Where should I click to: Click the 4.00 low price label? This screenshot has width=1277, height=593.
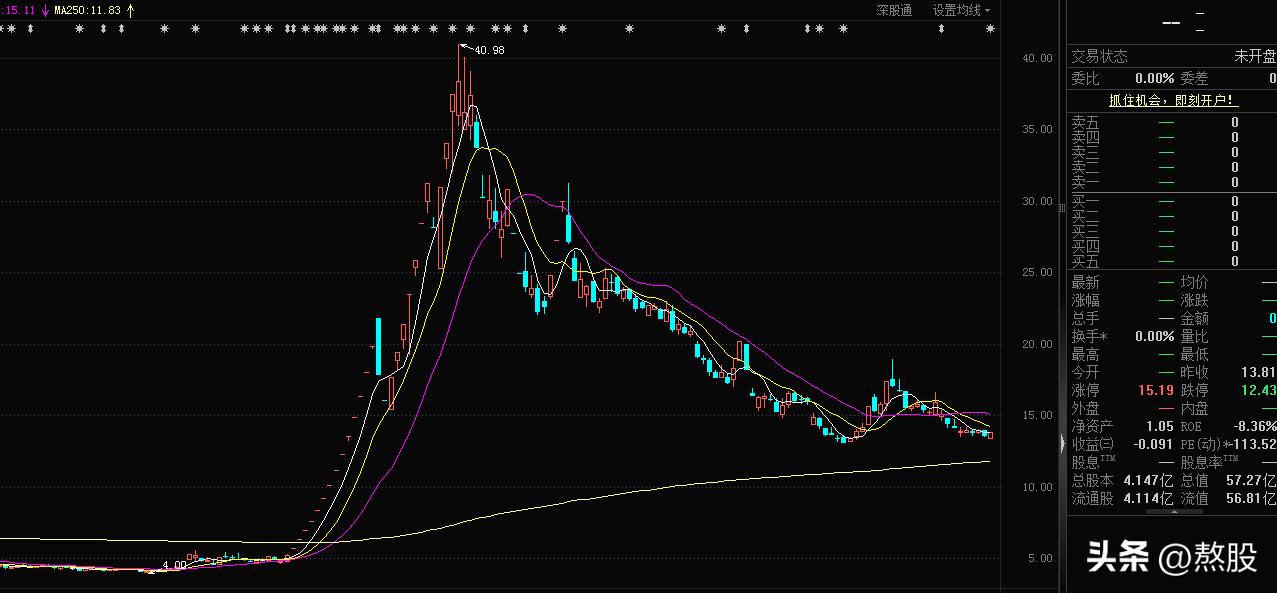tap(174, 565)
